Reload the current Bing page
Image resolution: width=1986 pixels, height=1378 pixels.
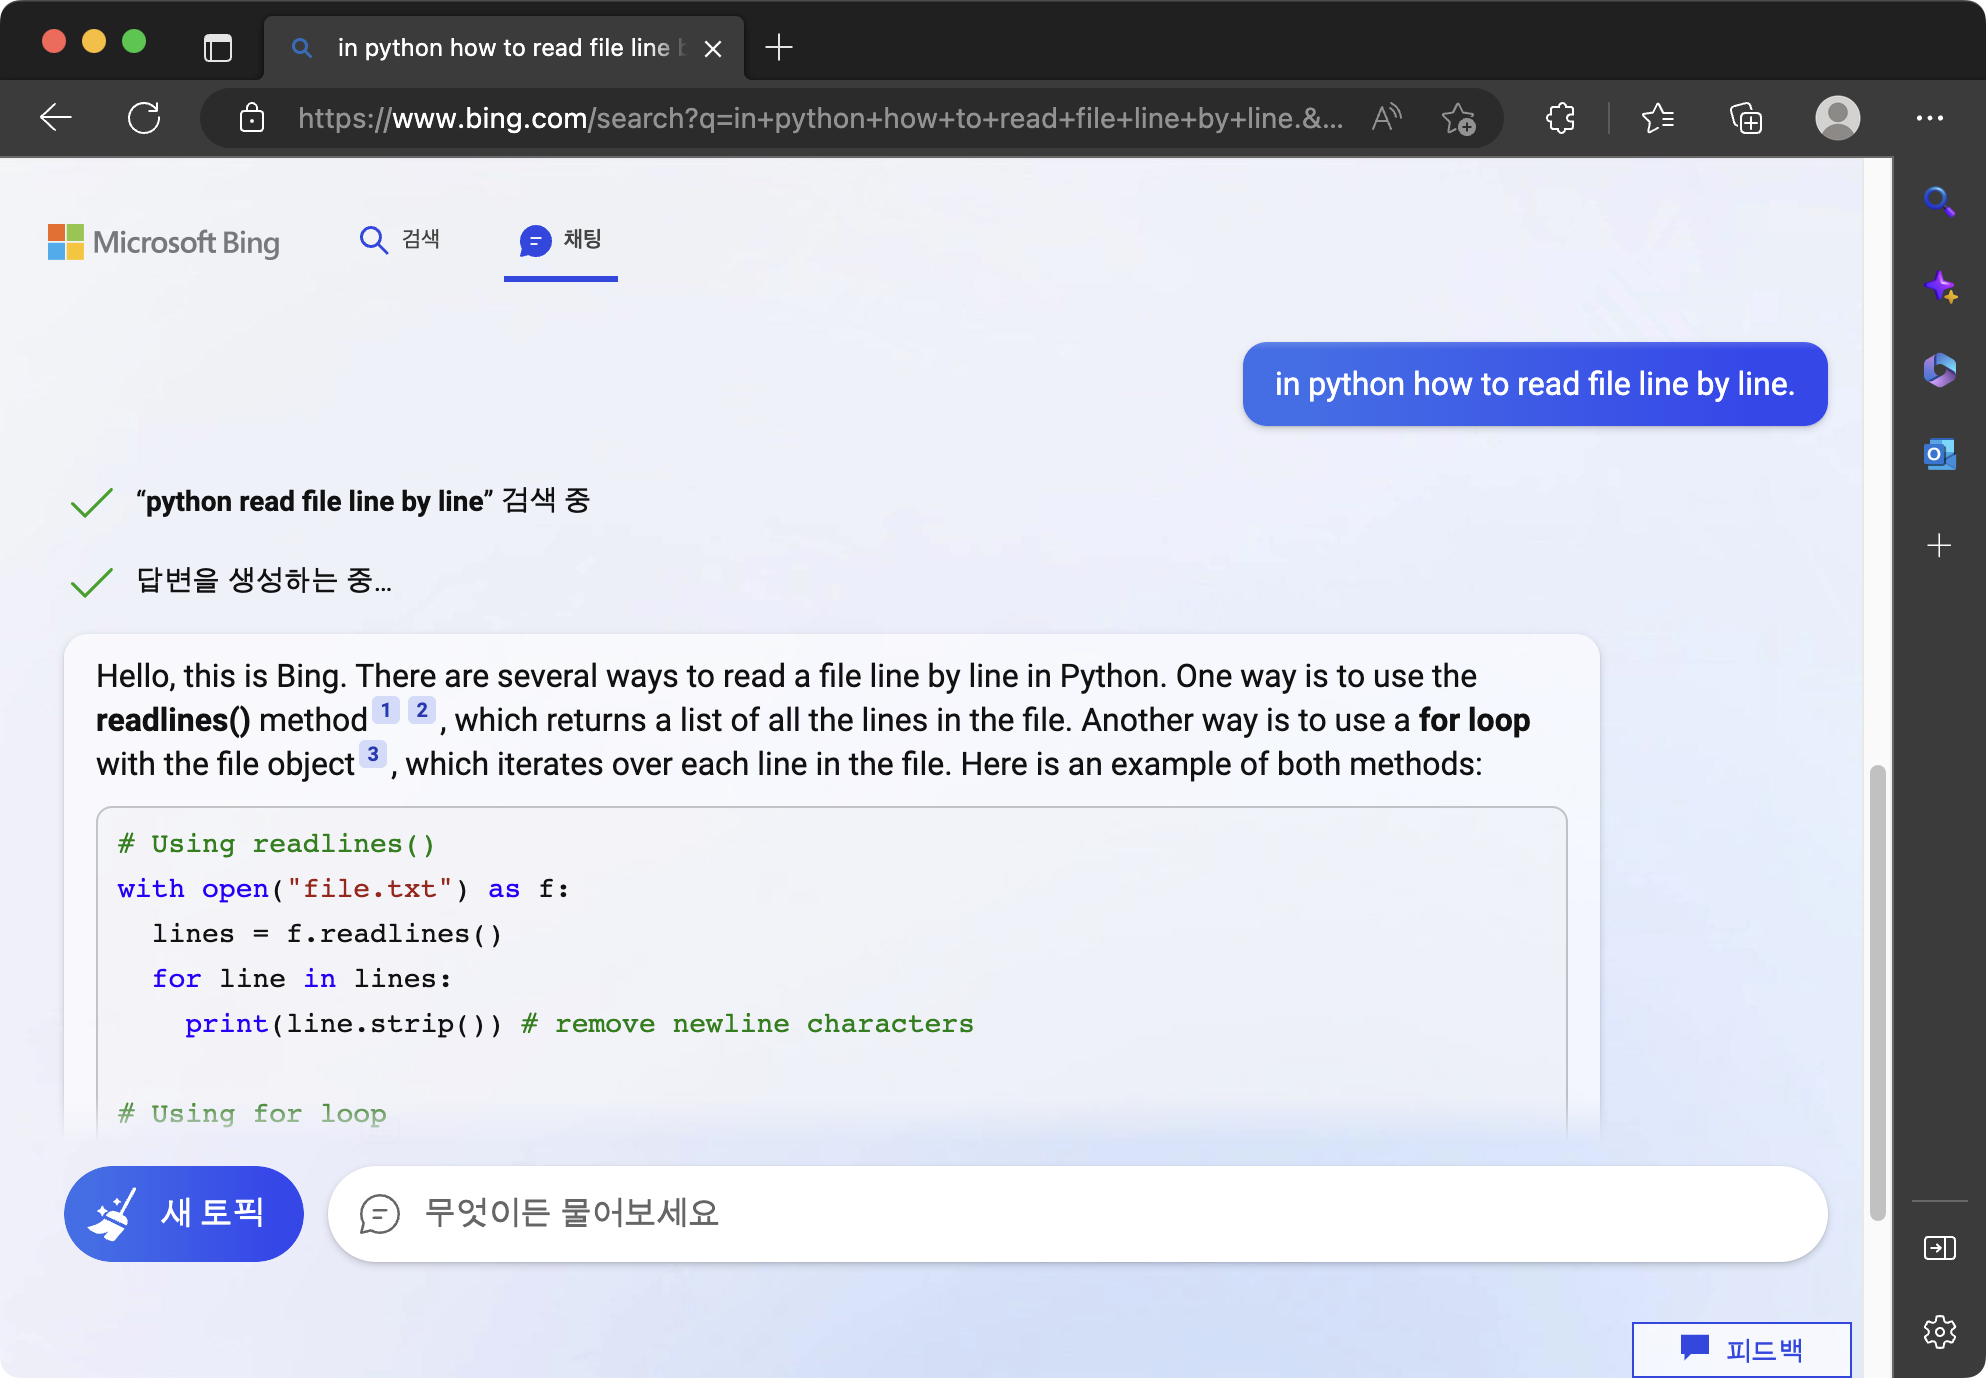(144, 118)
